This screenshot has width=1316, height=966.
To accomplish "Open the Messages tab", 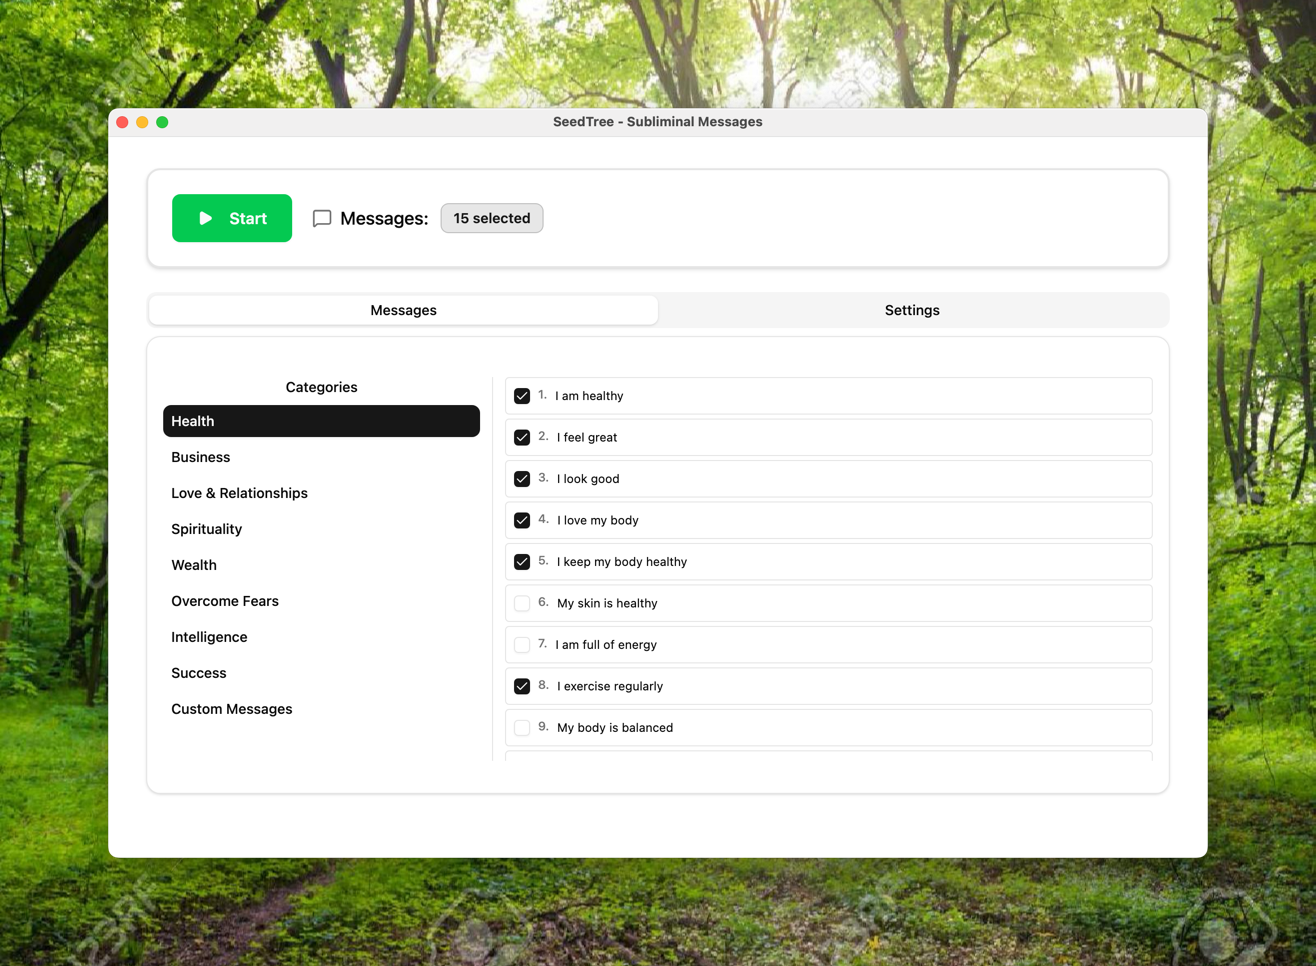I will coord(403,310).
